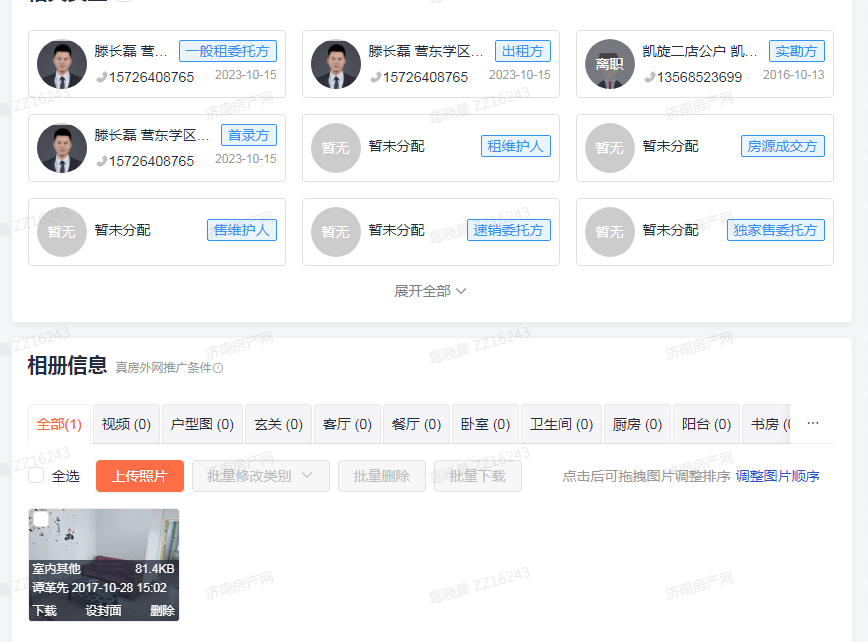Image resolution: width=868 pixels, height=642 pixels.
Task: Open the 批量修改类别 dropdown
Action: pyautogui.click(x=260, y=476)
